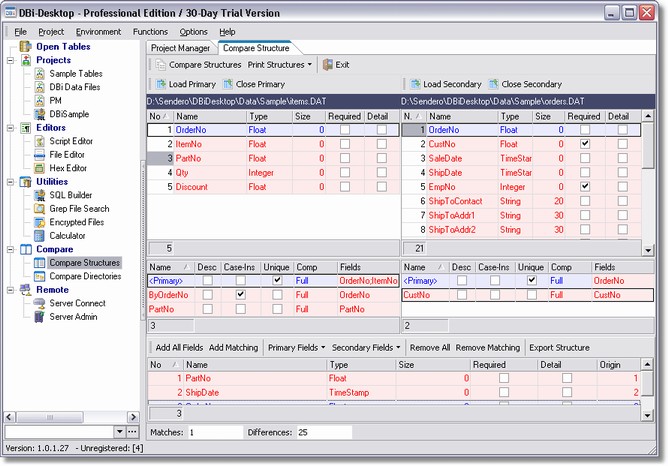Toggle Required checkbox for EmpNo field

[584, 187]
